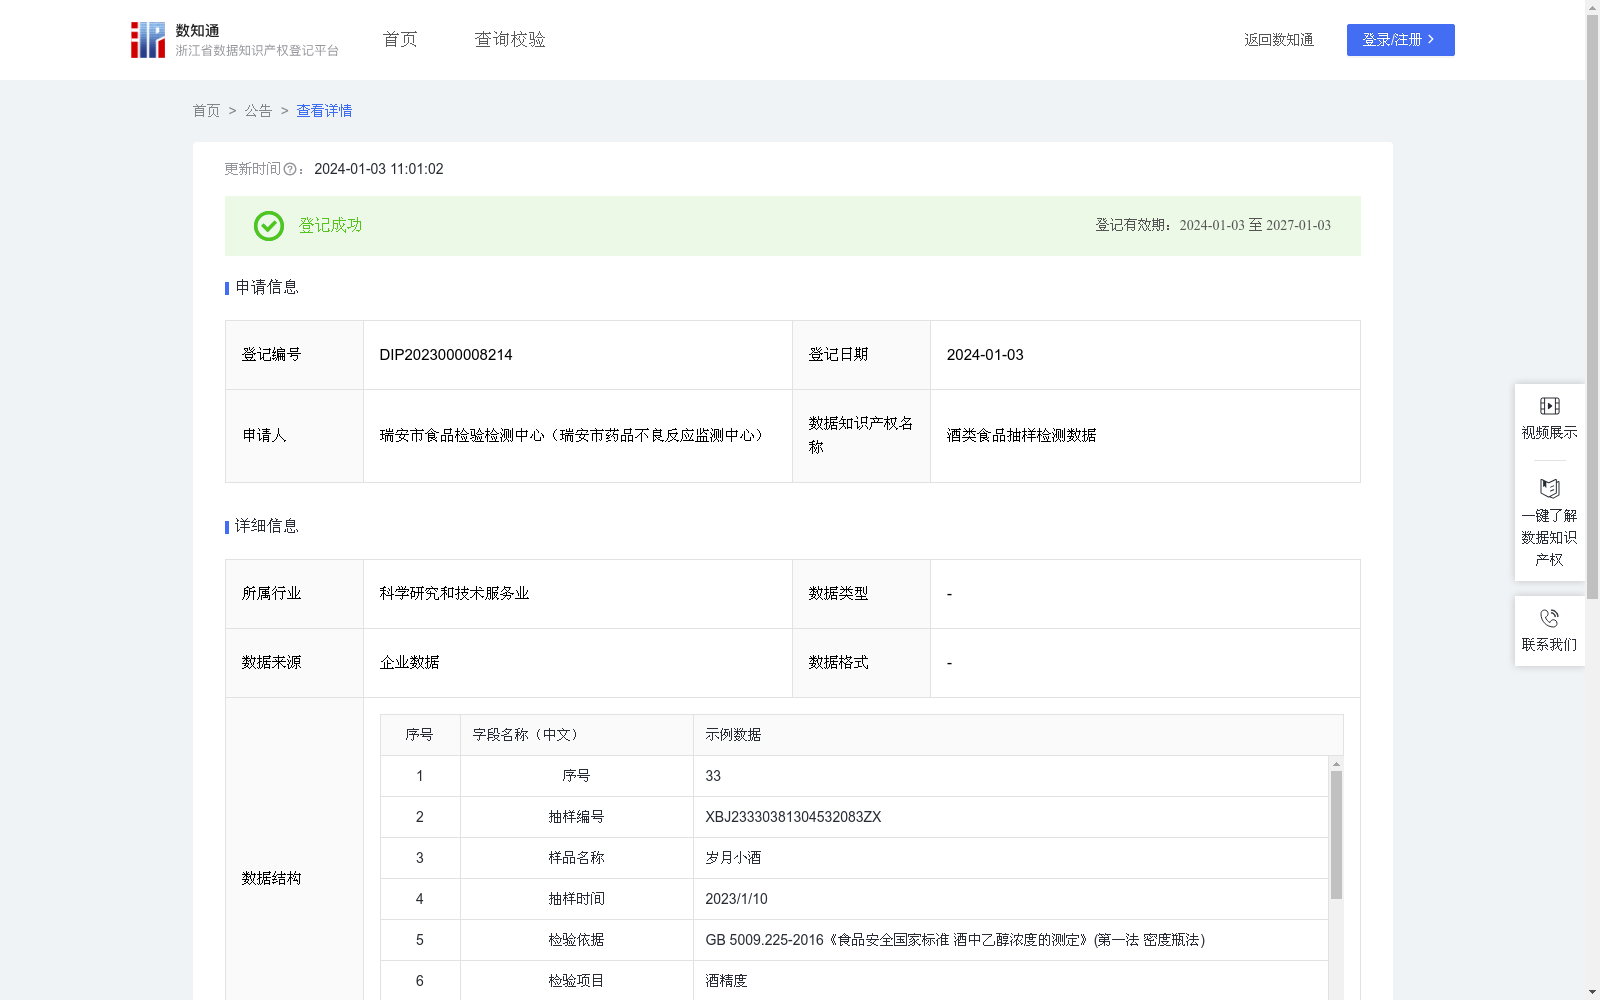Screen dimensions: 1600x1000
Task: Click the green 登记成功 checkmark icon
Action: click(268, 226)
